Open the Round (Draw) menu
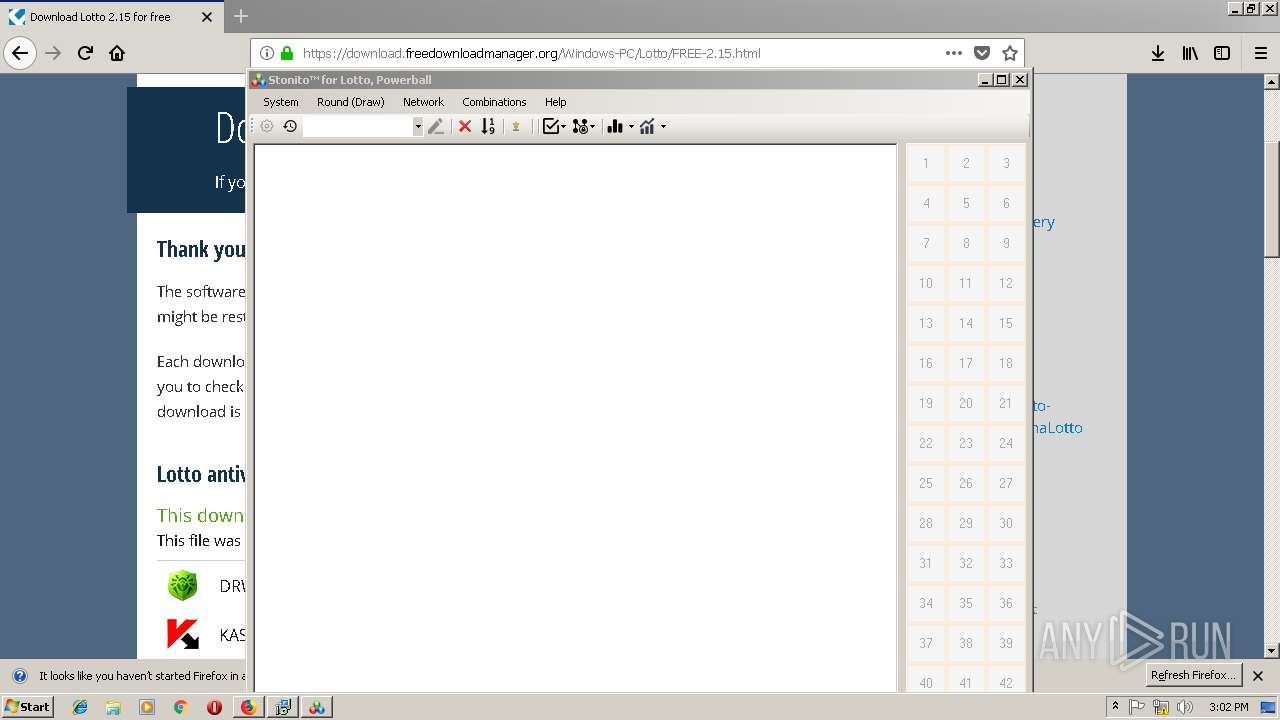 (x=351, y=102)
